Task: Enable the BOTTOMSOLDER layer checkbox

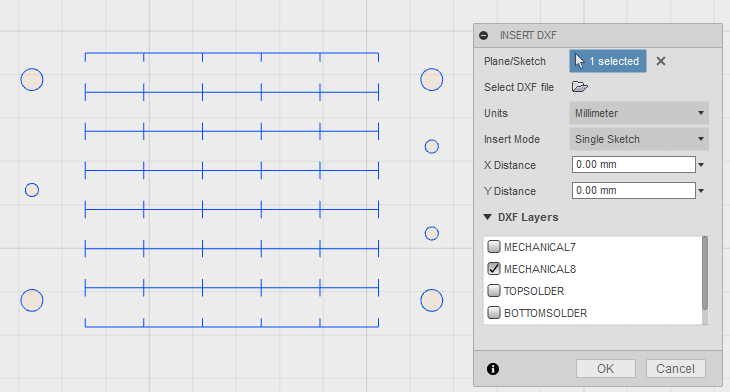Action: [x=494, y=312]
